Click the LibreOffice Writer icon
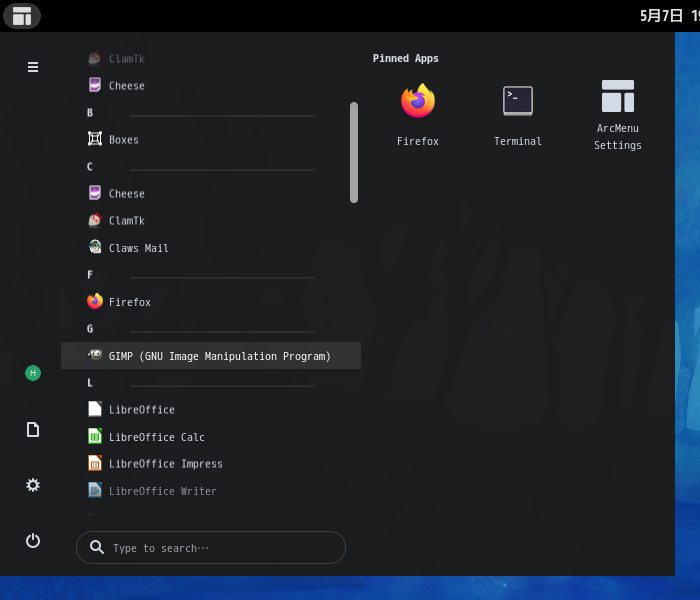The width and height of the screenshot is (700, 600). 95,490
